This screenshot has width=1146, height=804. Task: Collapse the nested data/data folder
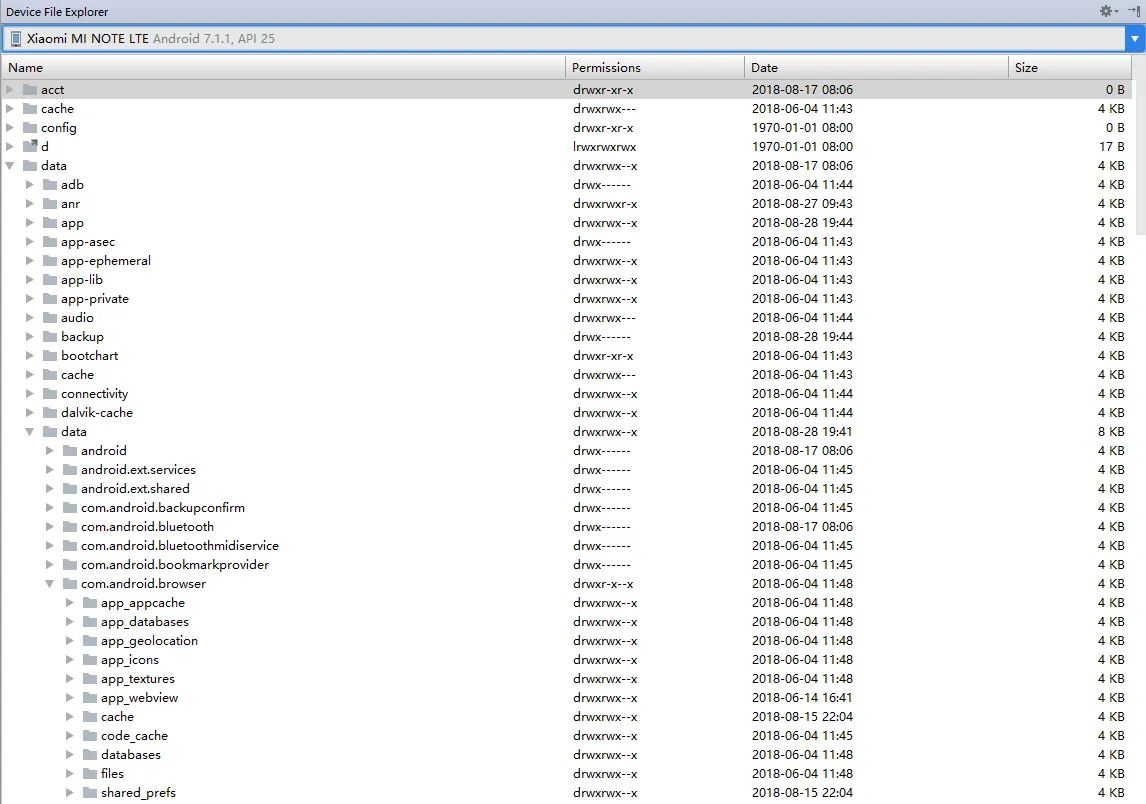(29, 431)
